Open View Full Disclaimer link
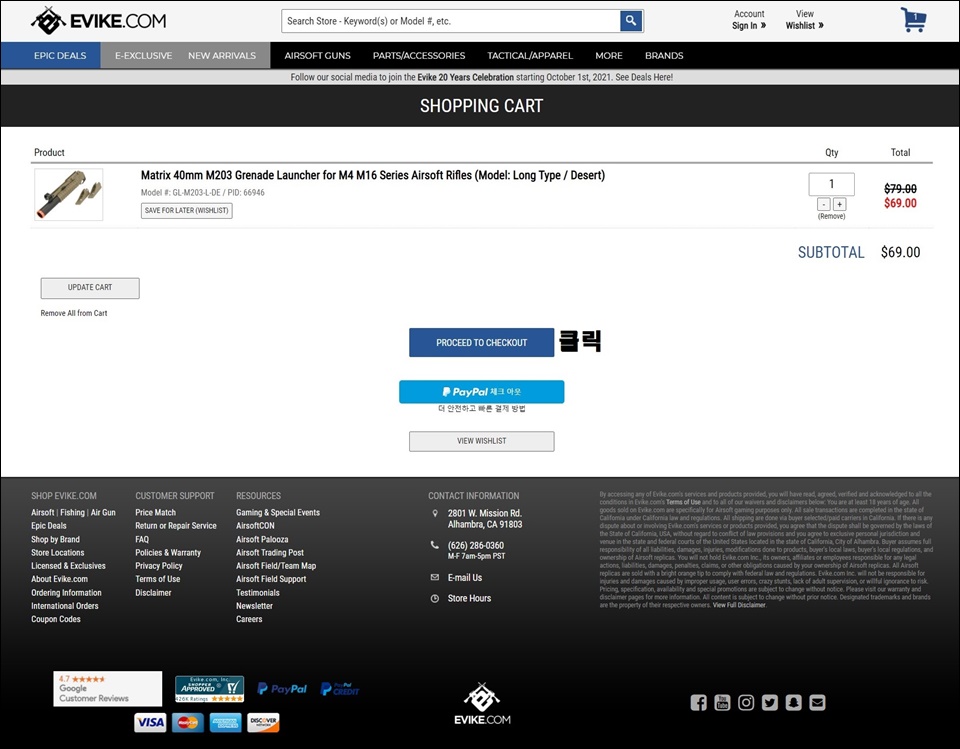The image size is (960, 749). [x=739, y=605]
